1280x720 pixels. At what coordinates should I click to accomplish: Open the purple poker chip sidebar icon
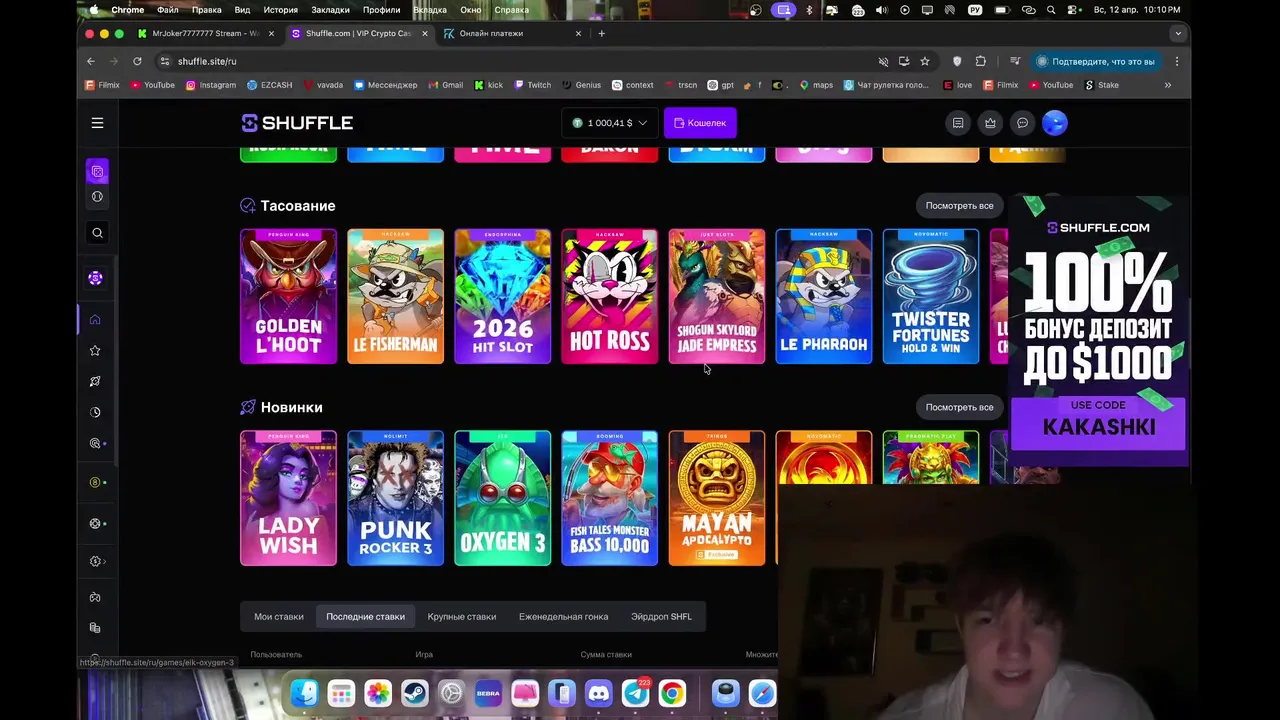coord(95,278)
